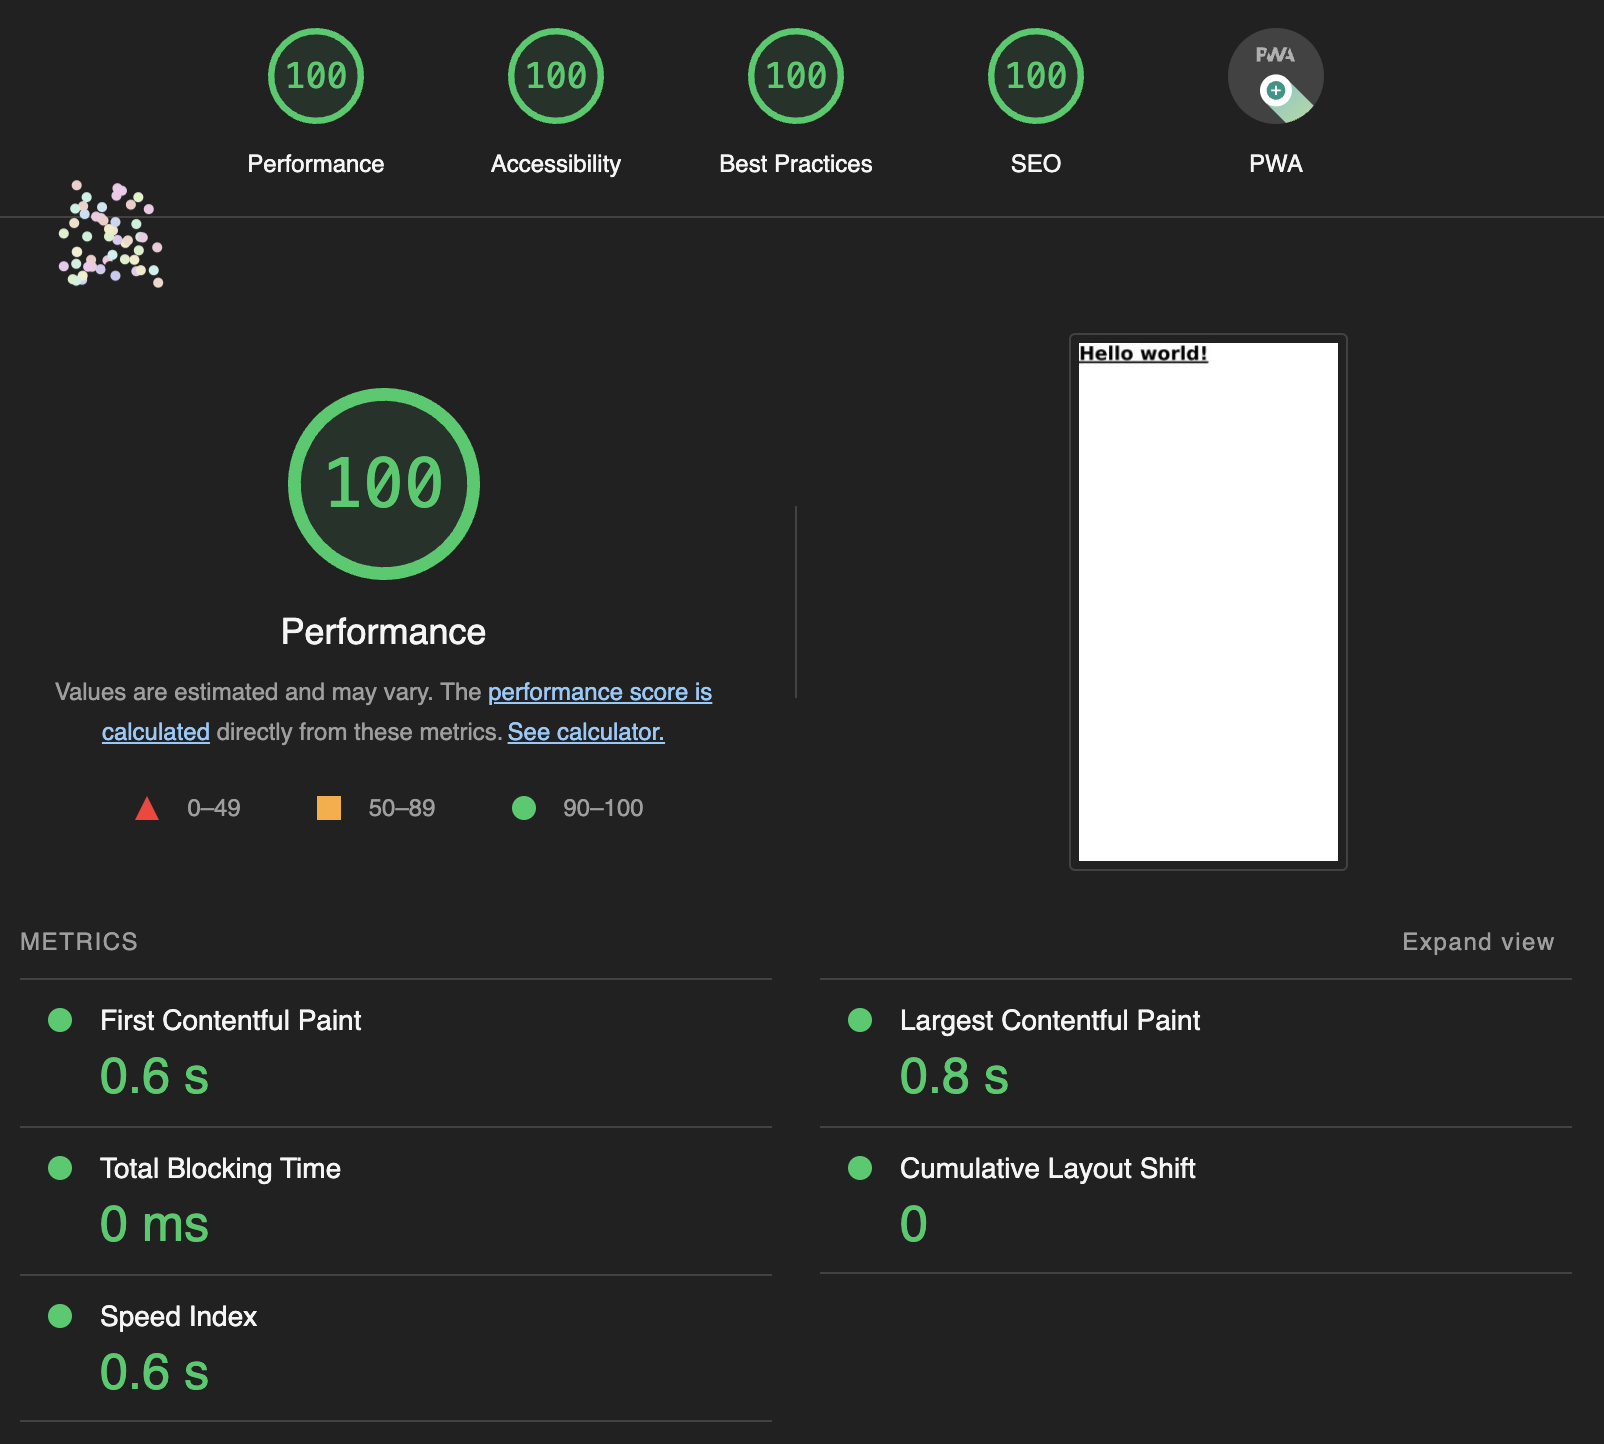Click the green circle next to First Contentful Paint
The width and height of the screenshot is (1604, 1444).
[x=60, y=1020]
